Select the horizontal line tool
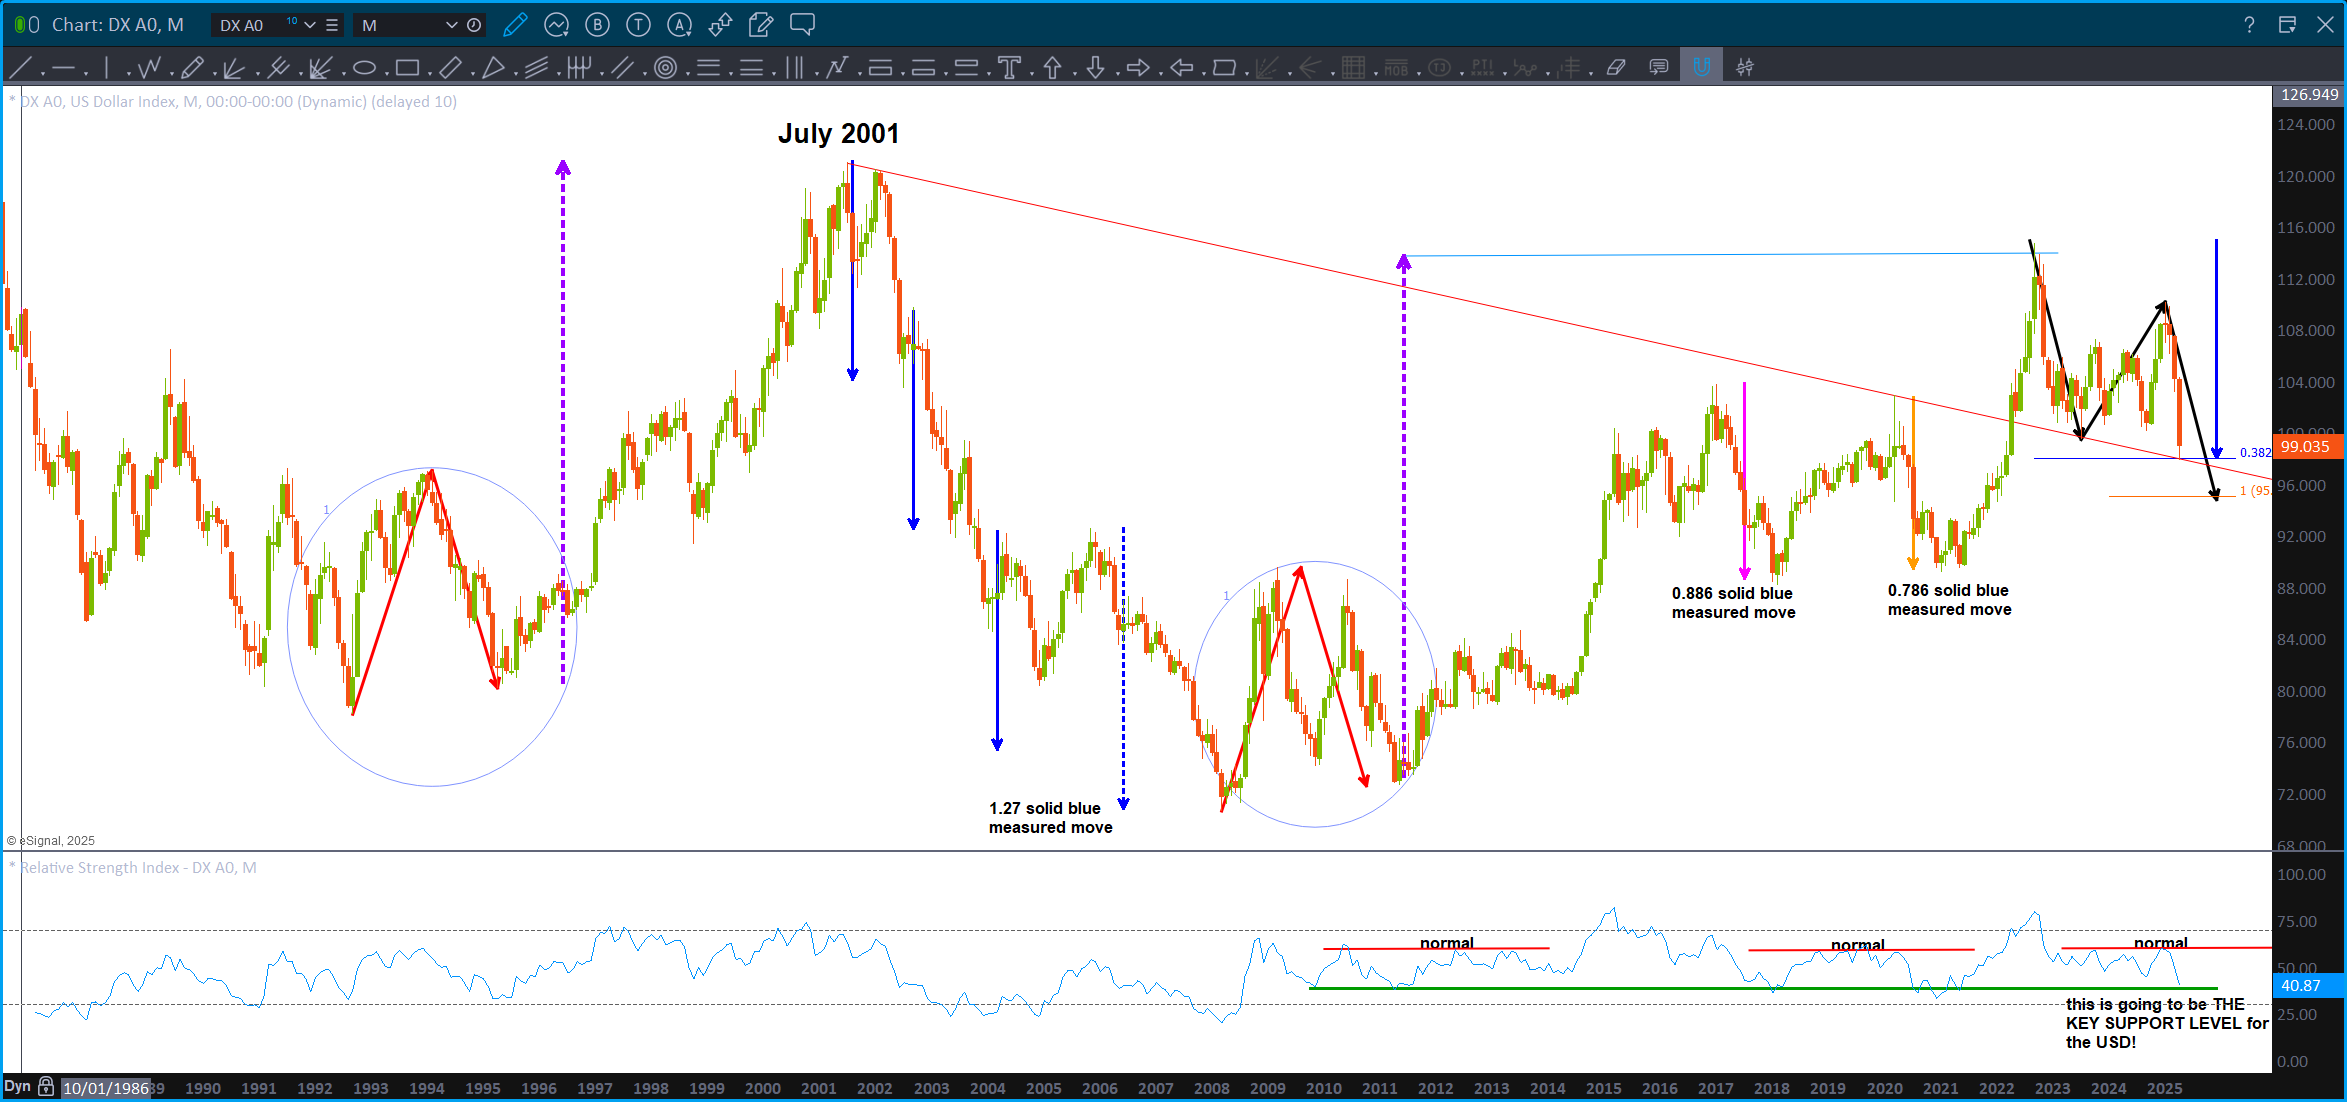Viewport: 2347px width, 1102px height. click(64, 68)
